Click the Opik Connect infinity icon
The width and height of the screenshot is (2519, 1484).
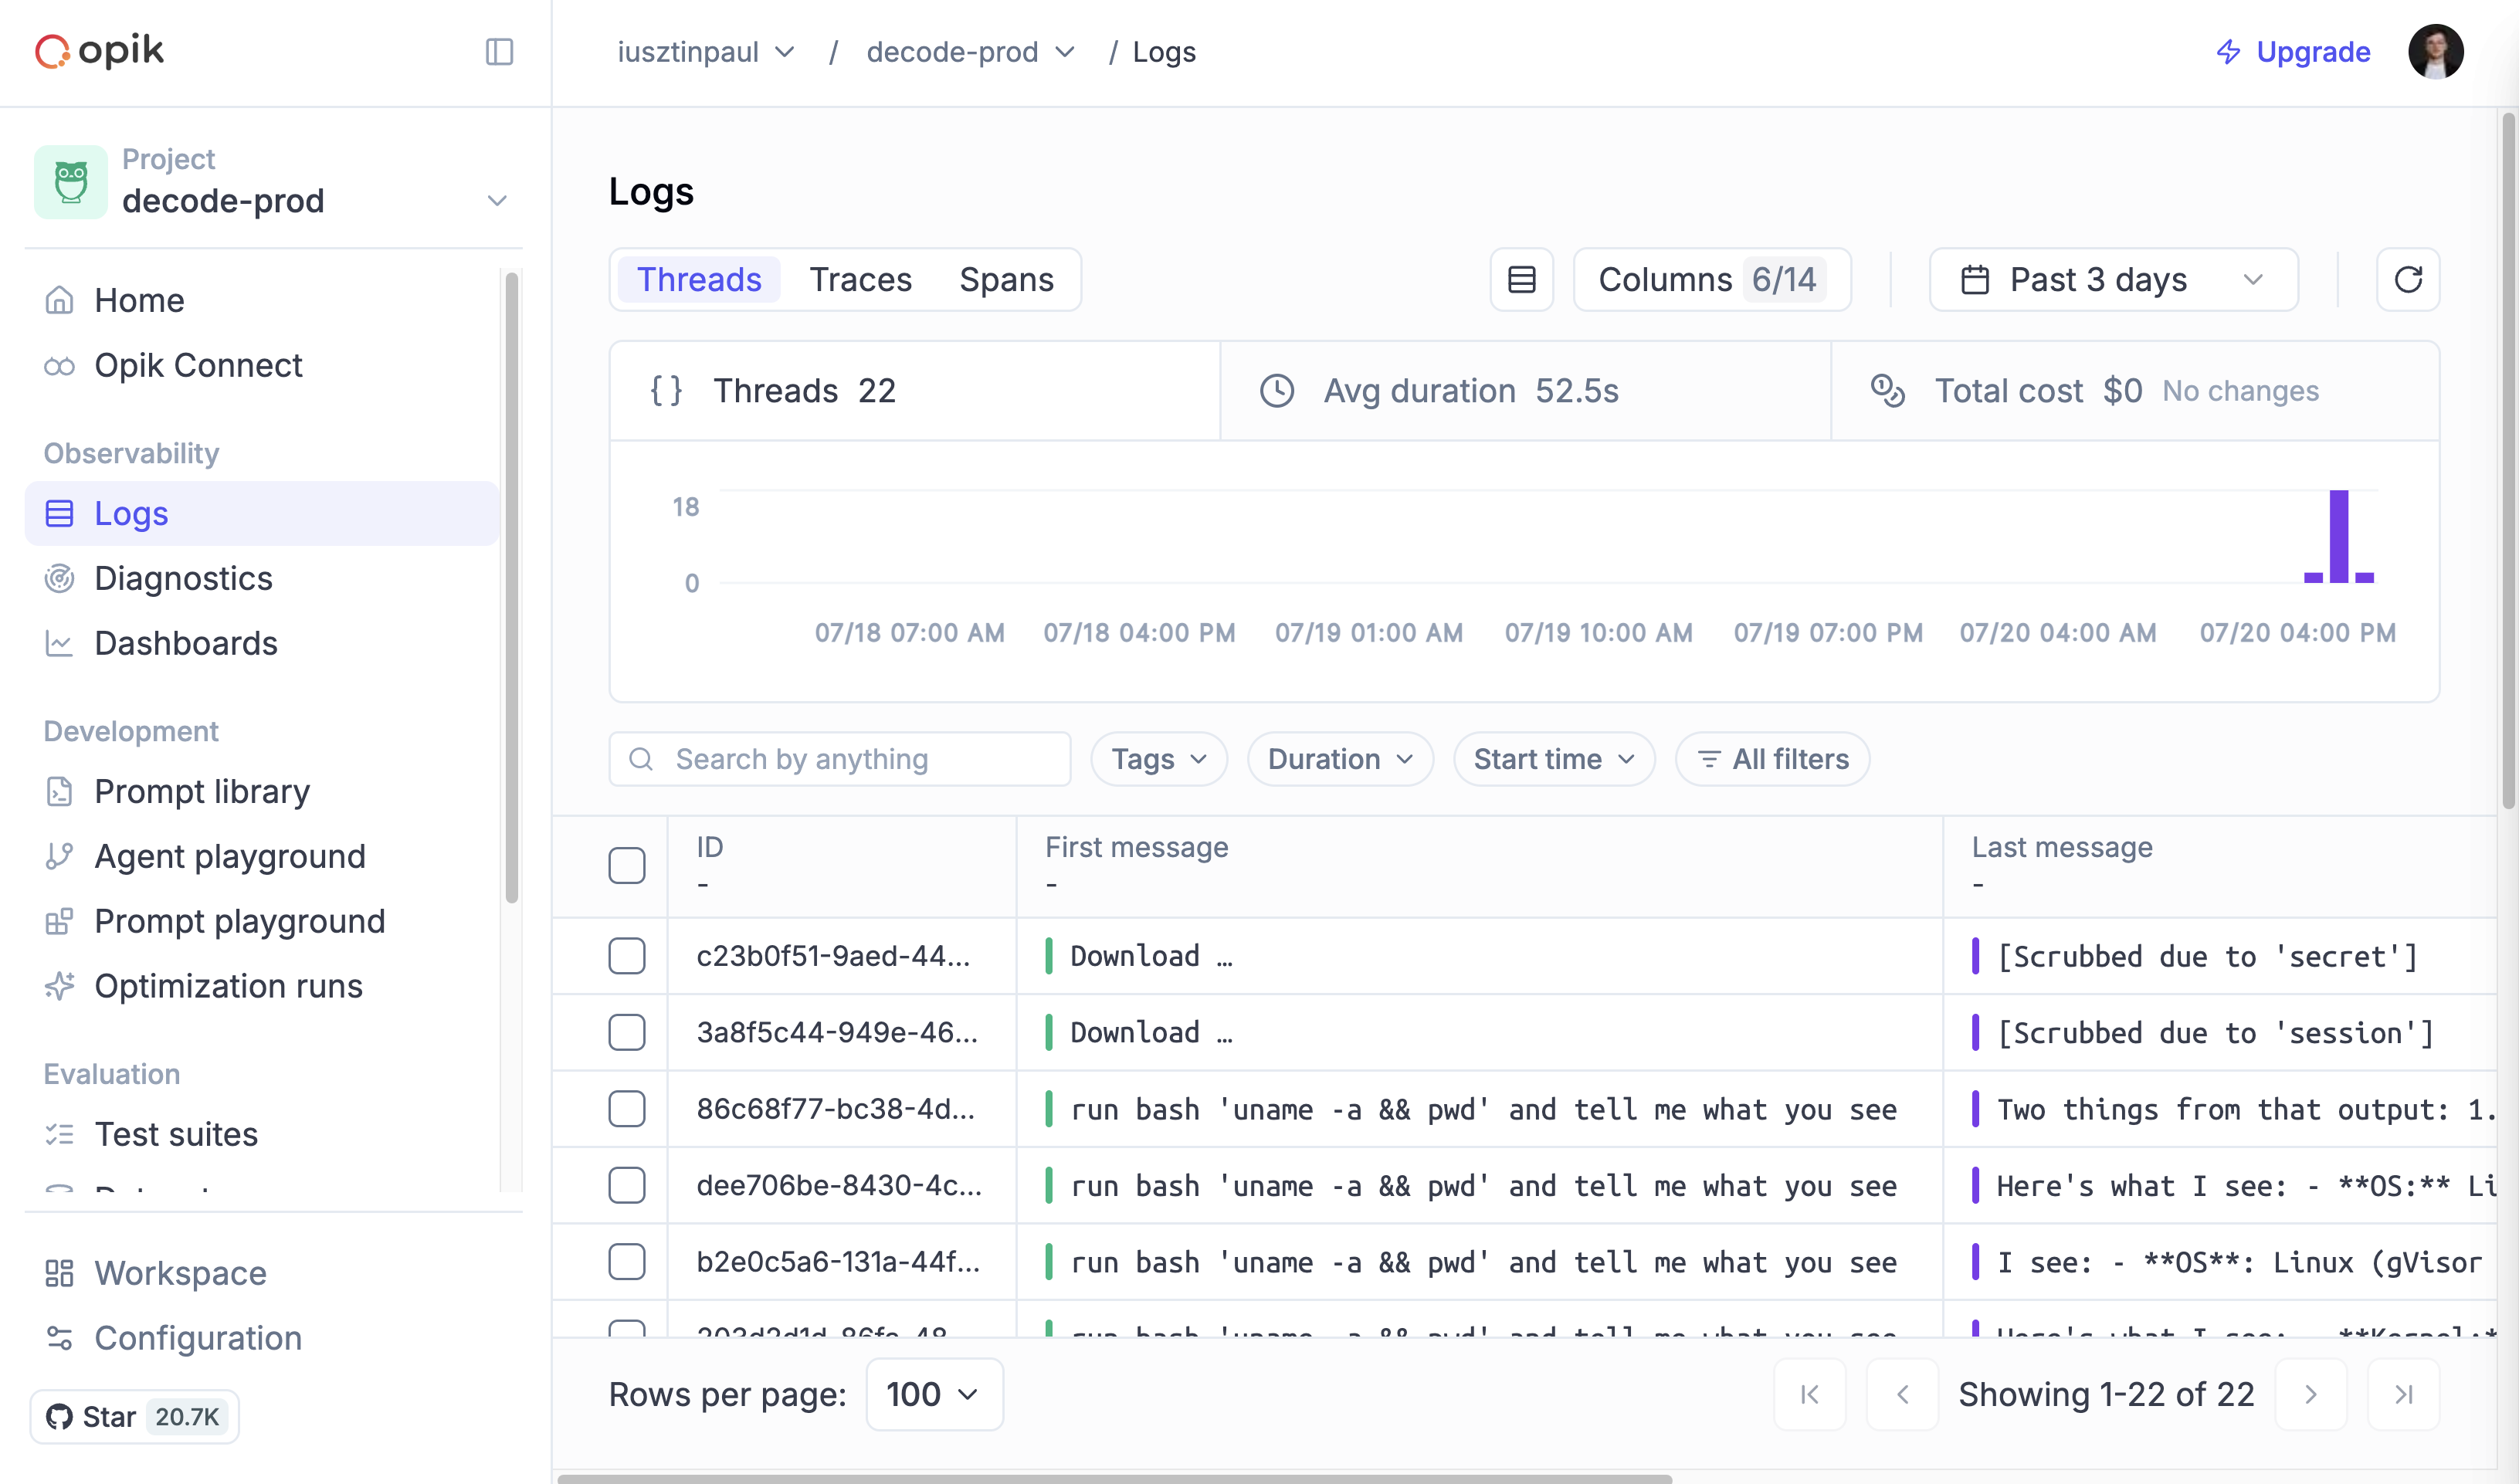point(59,366)
